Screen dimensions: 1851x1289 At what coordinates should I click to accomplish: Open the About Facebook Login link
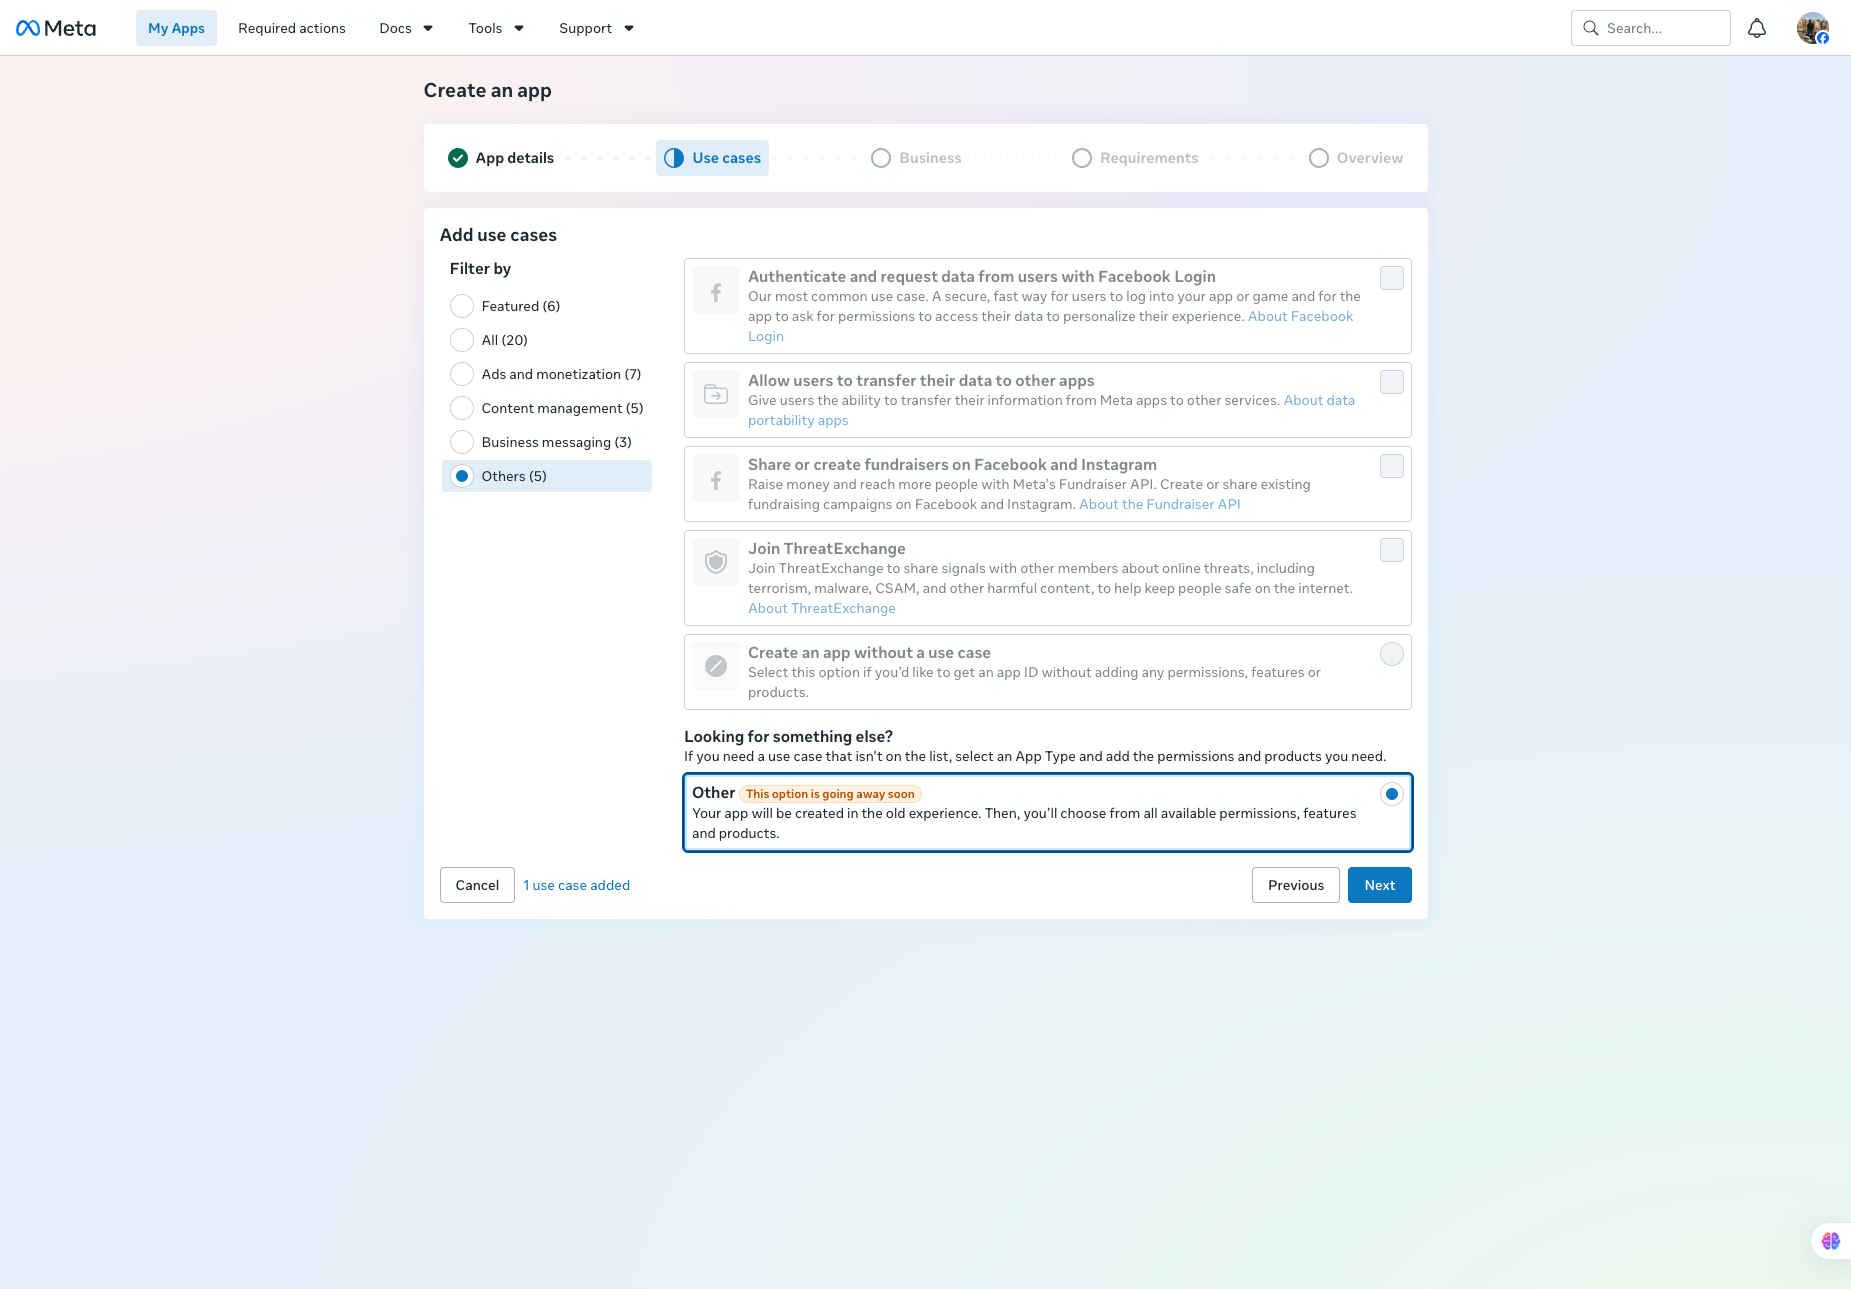(1300, 316)
